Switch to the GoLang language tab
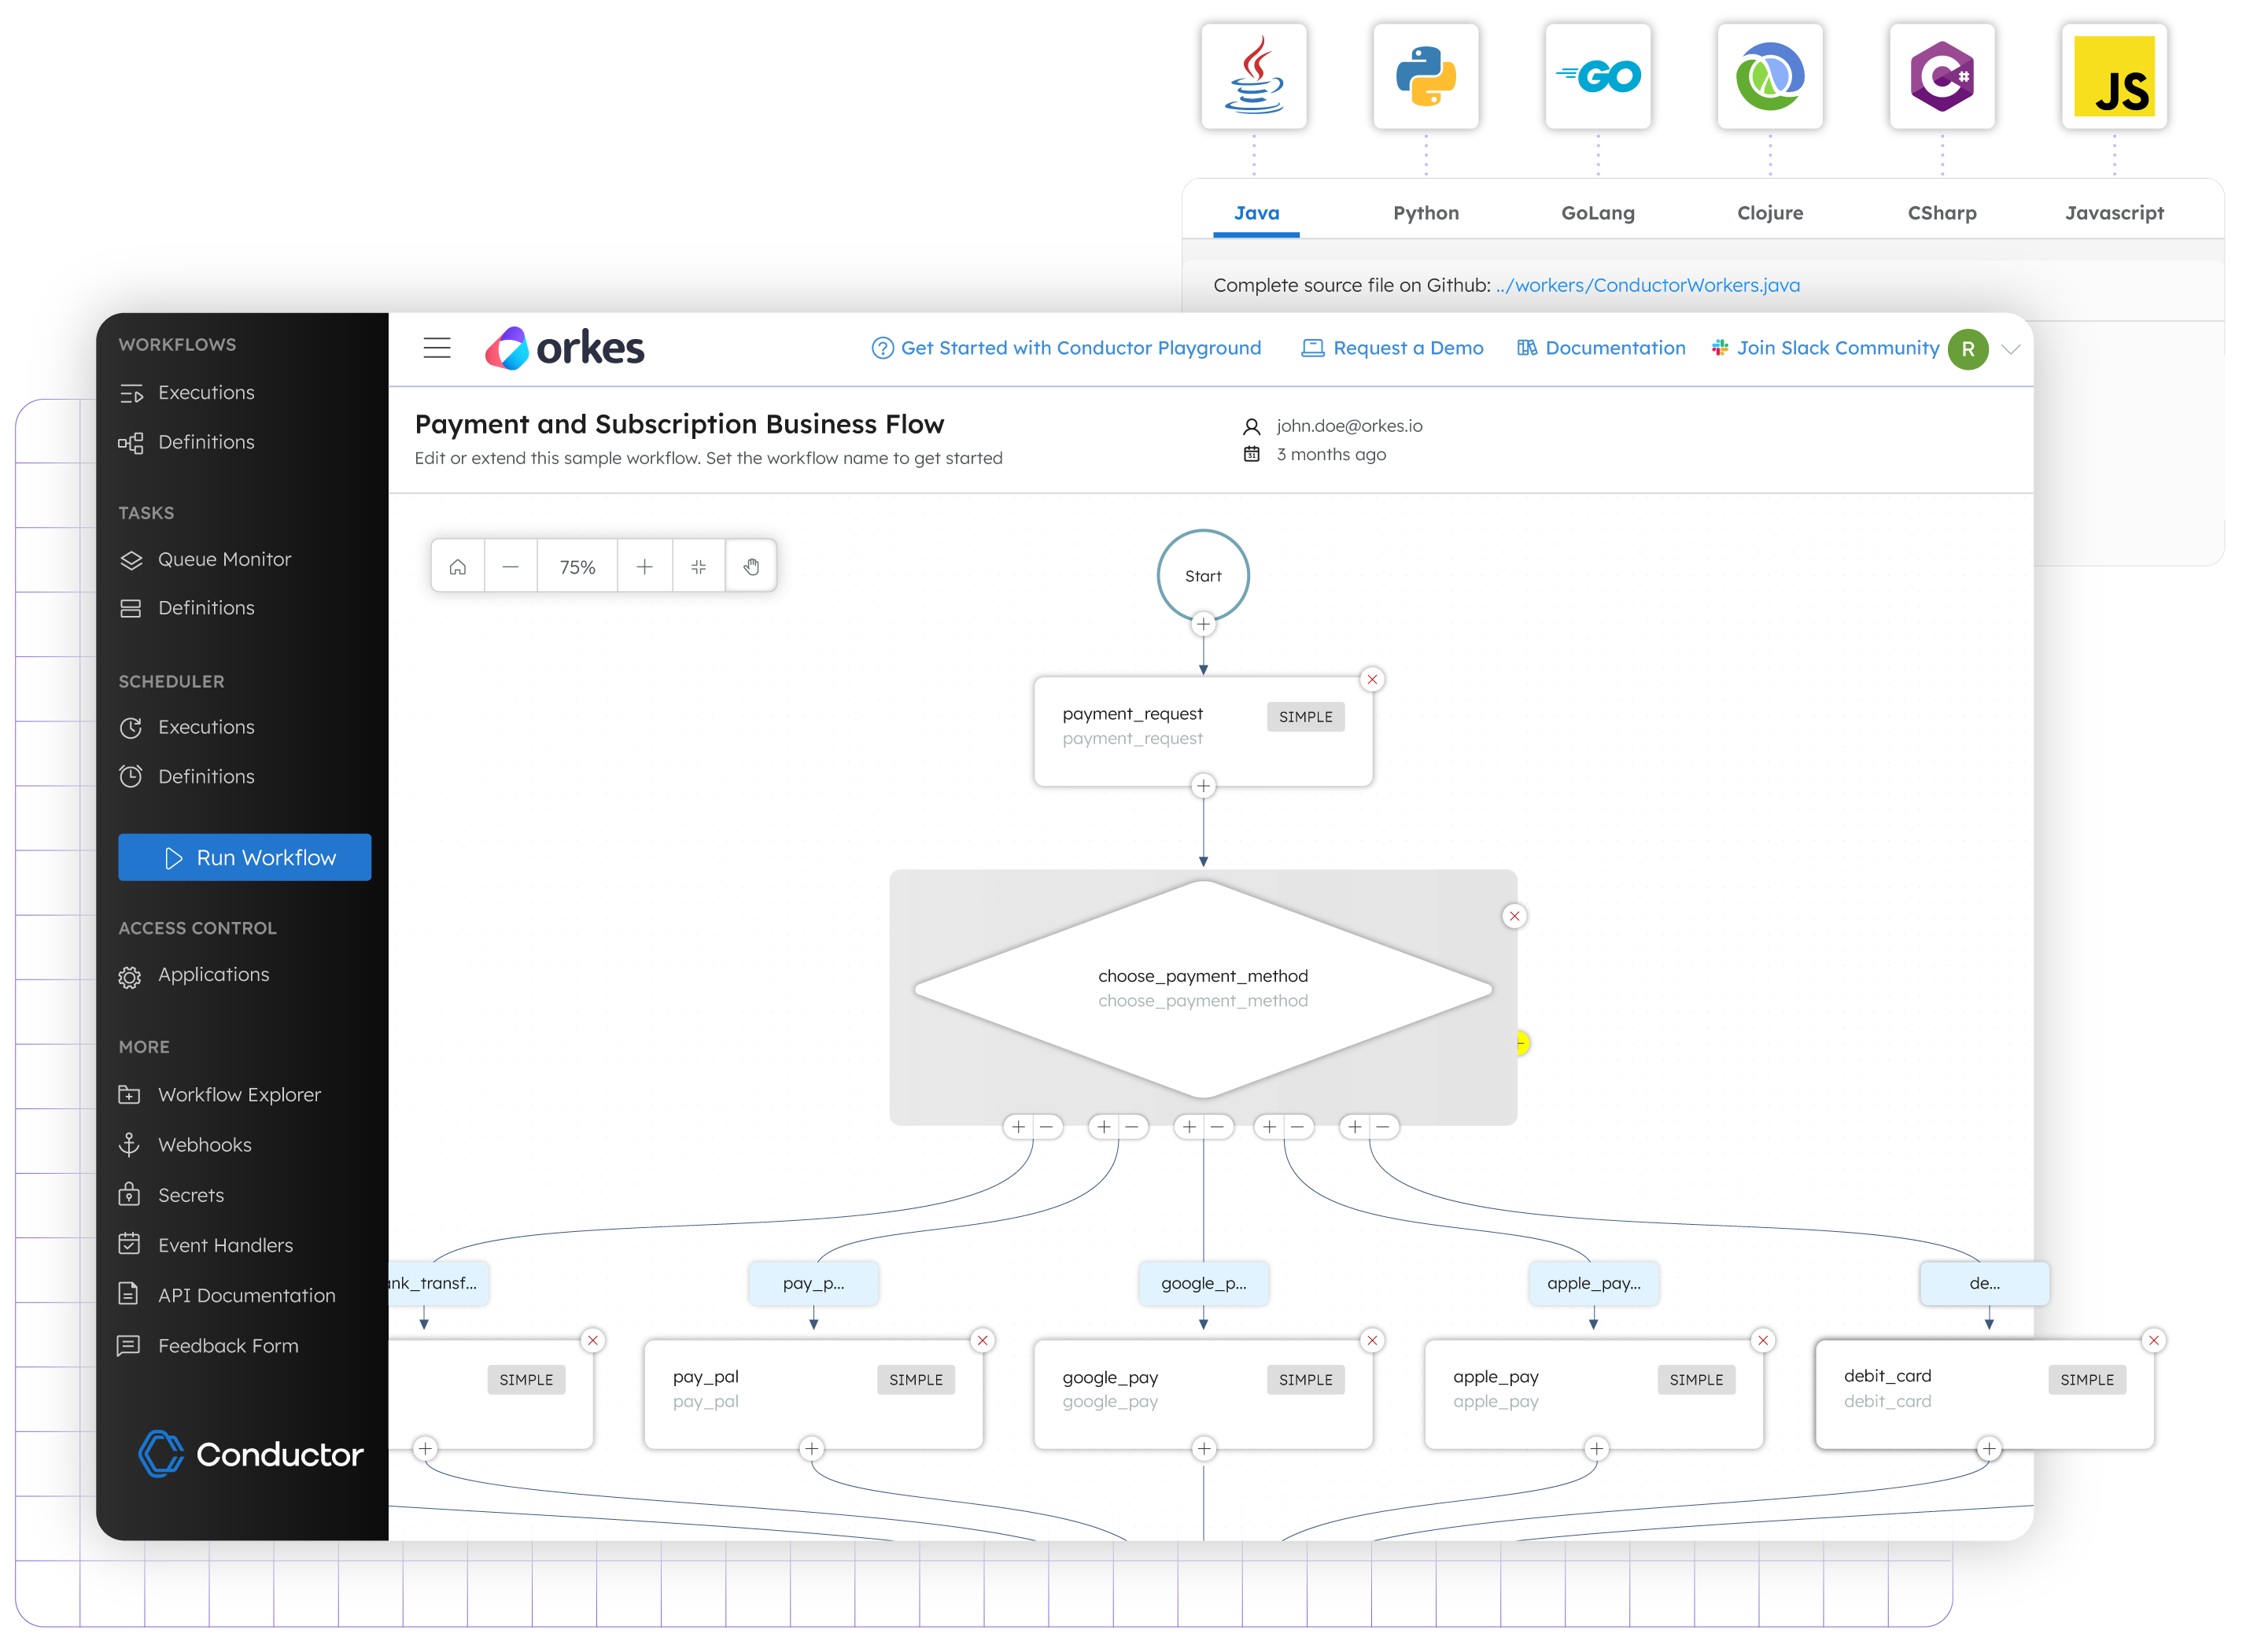Image resolution: width=2250 pixels, height=1652 pixels. point(1597,212)
